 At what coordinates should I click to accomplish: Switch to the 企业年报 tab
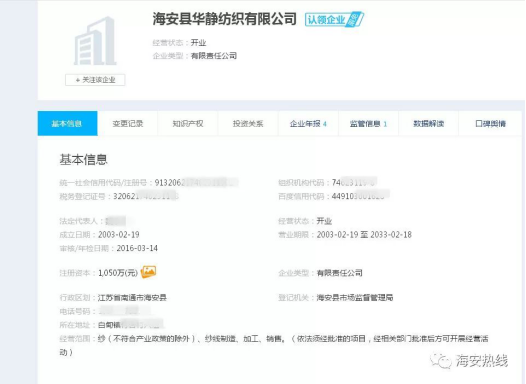pos(308,123)
